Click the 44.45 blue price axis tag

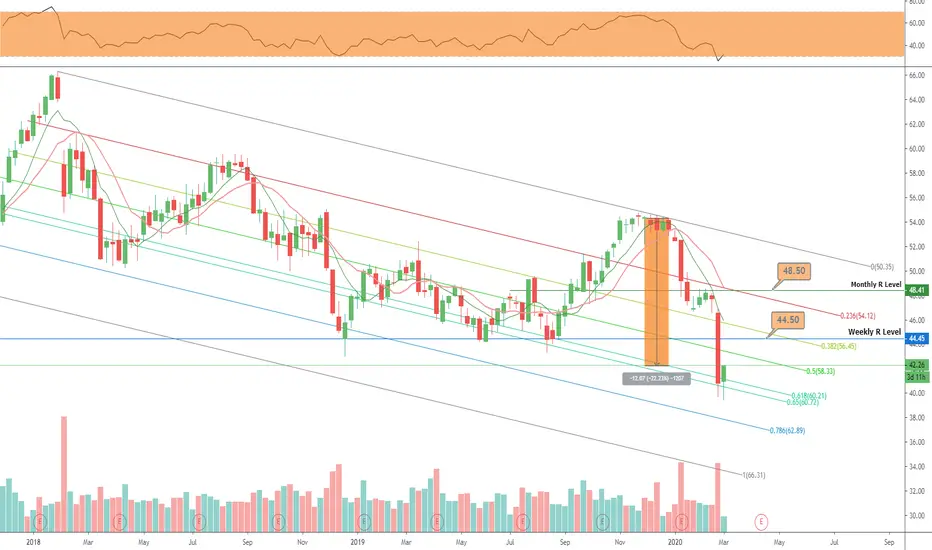916,338
